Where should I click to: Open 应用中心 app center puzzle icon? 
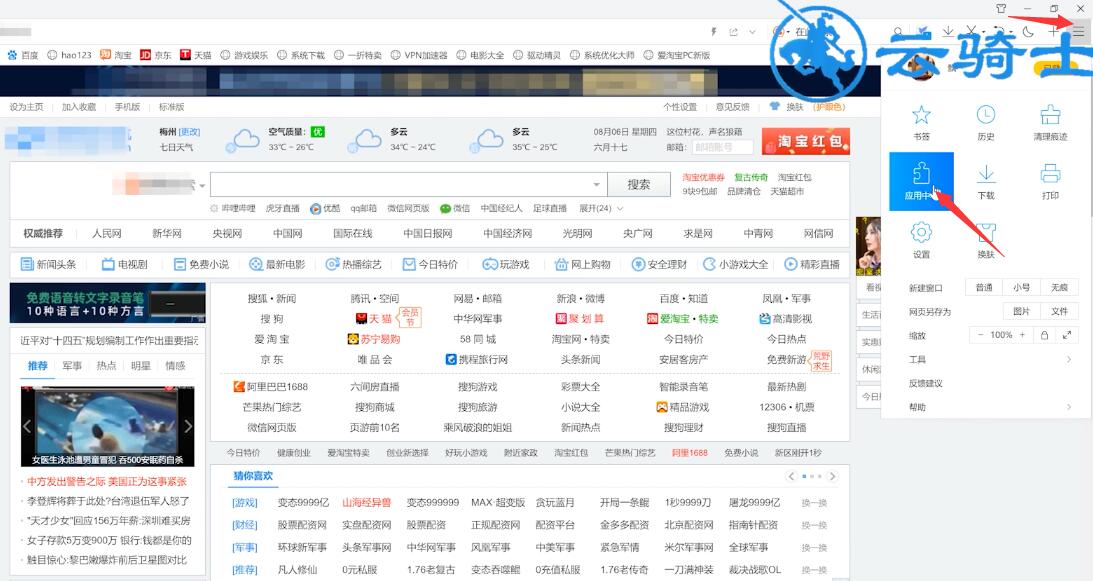tap(922, 181)
